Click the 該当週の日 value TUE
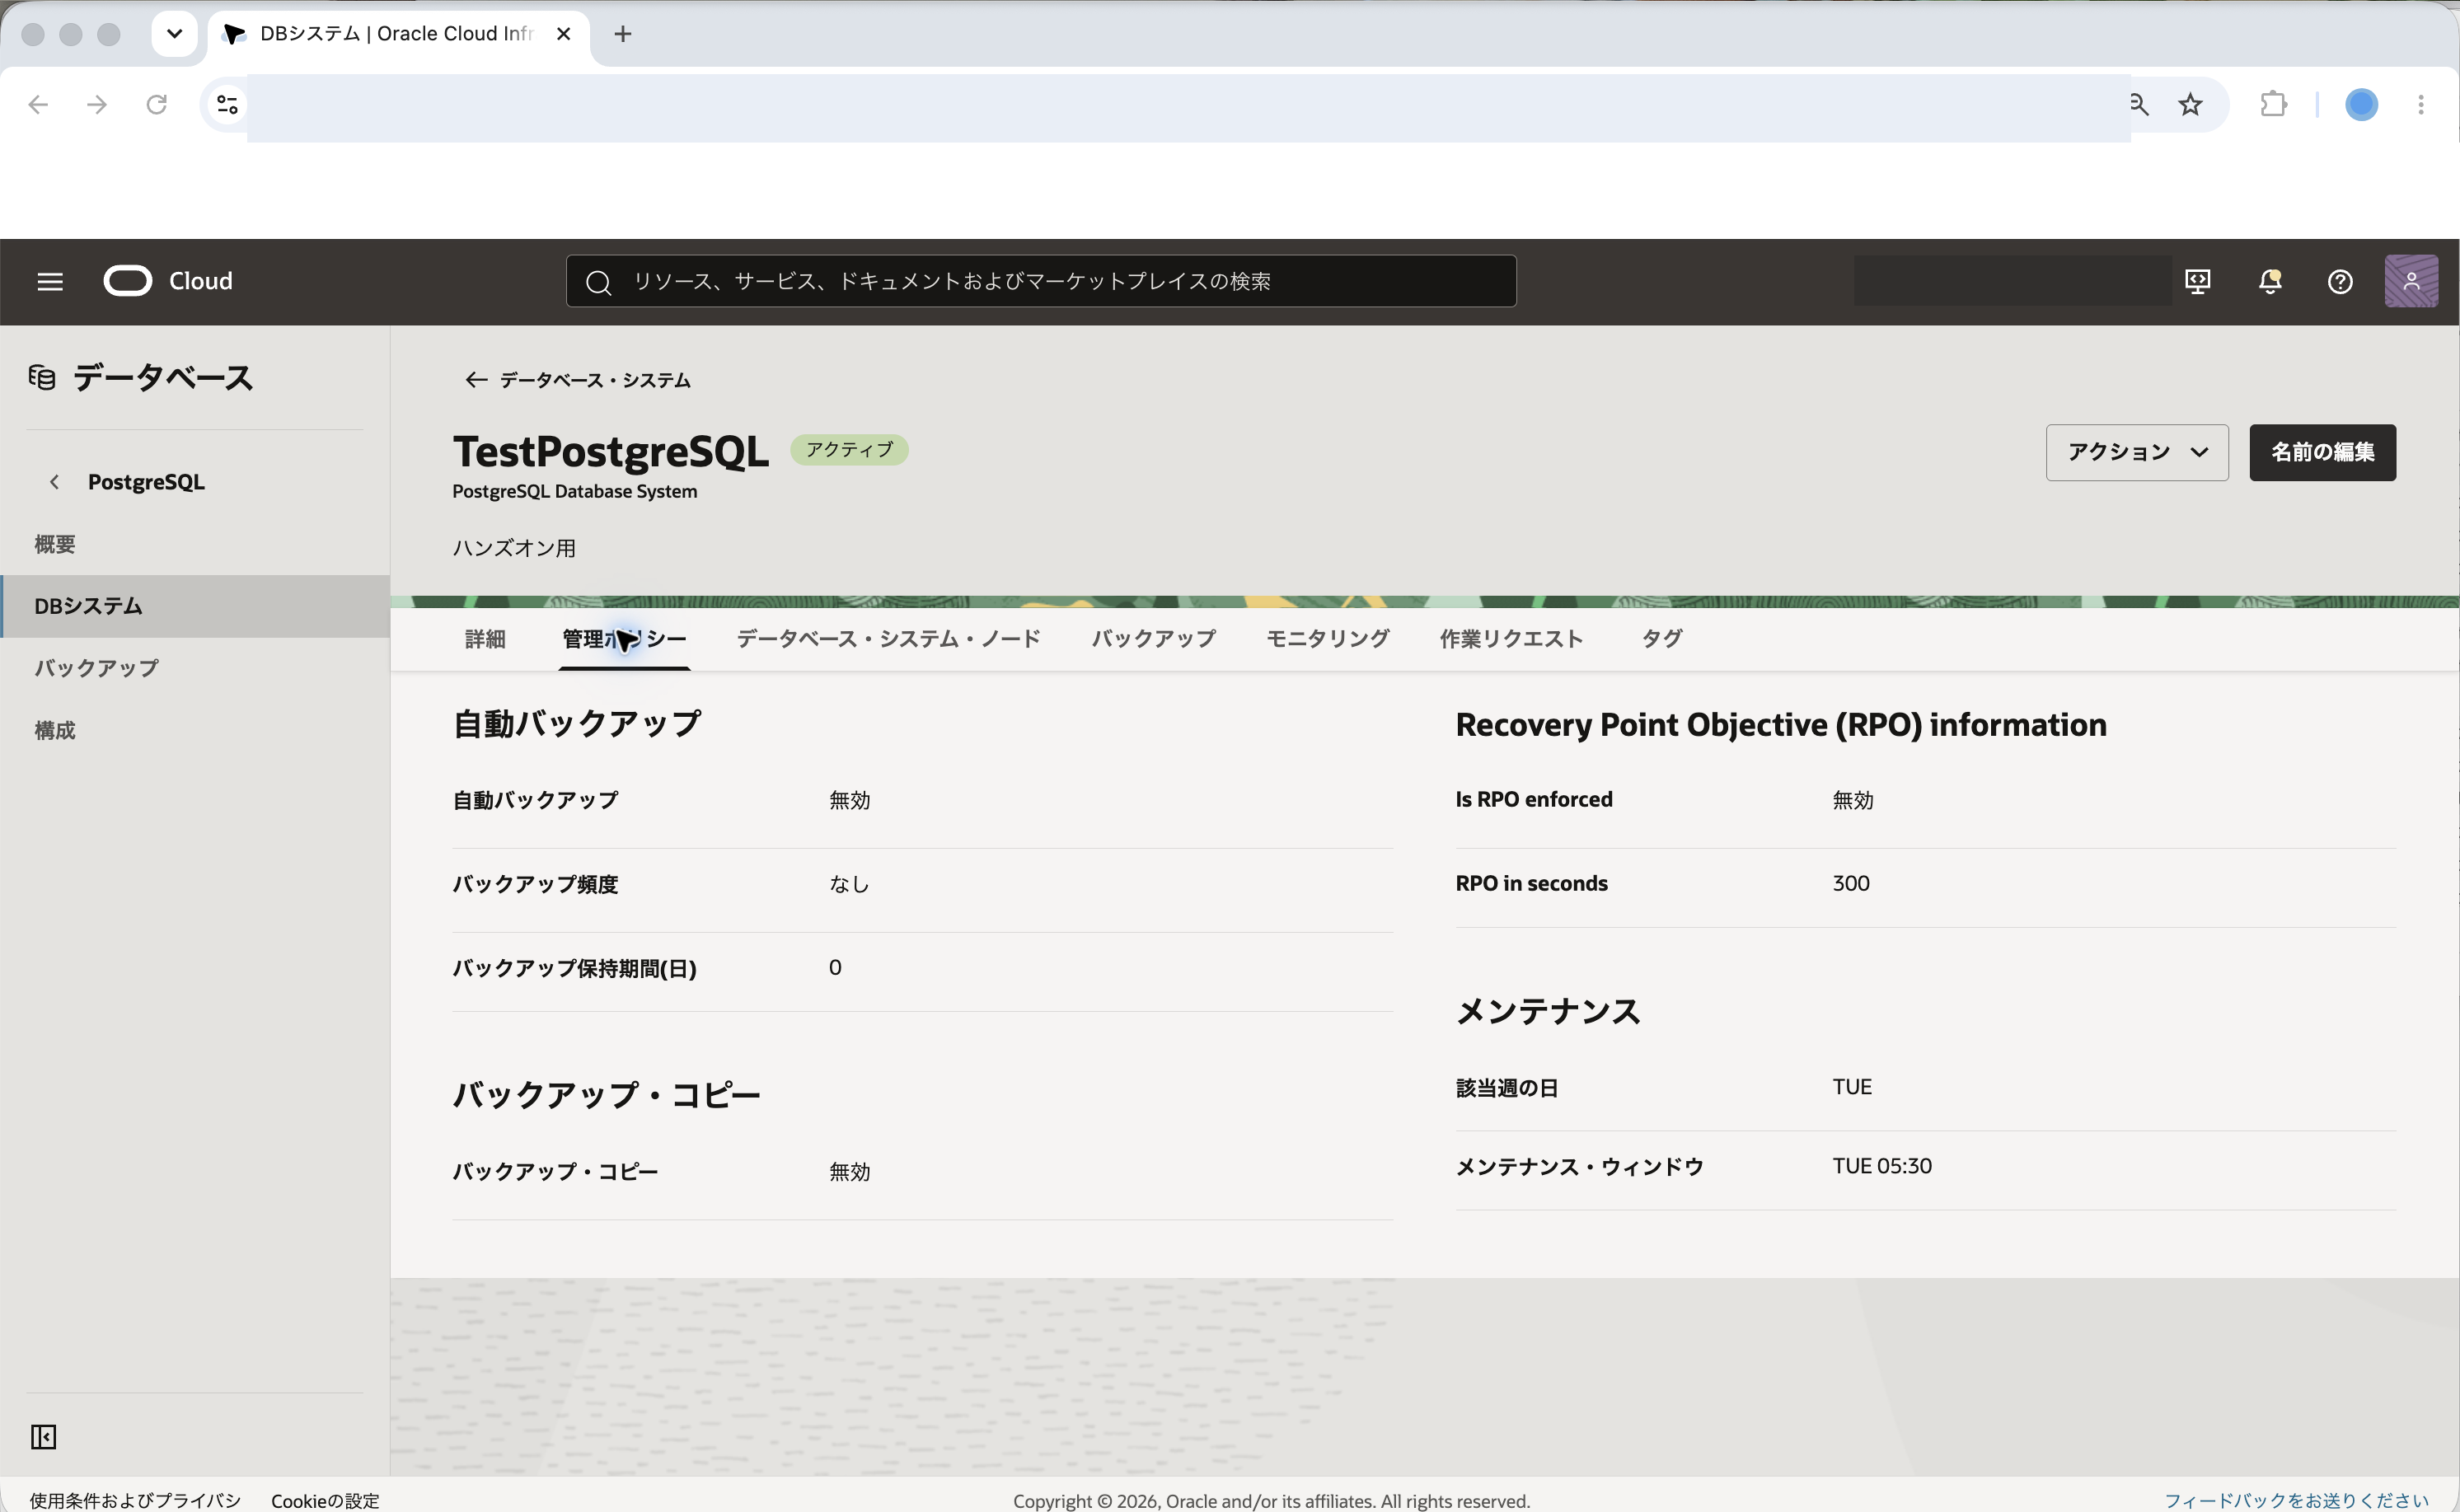Image resolution: width=2460 pixels, height=1512 pixels. coord(1851,1087)
